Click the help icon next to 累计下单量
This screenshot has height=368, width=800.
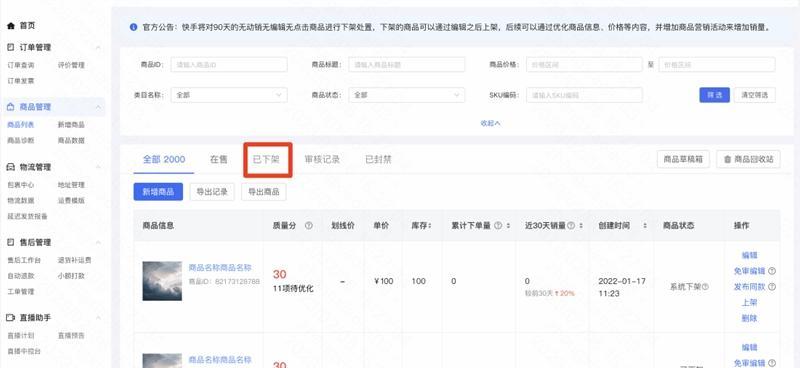point(498,226)
